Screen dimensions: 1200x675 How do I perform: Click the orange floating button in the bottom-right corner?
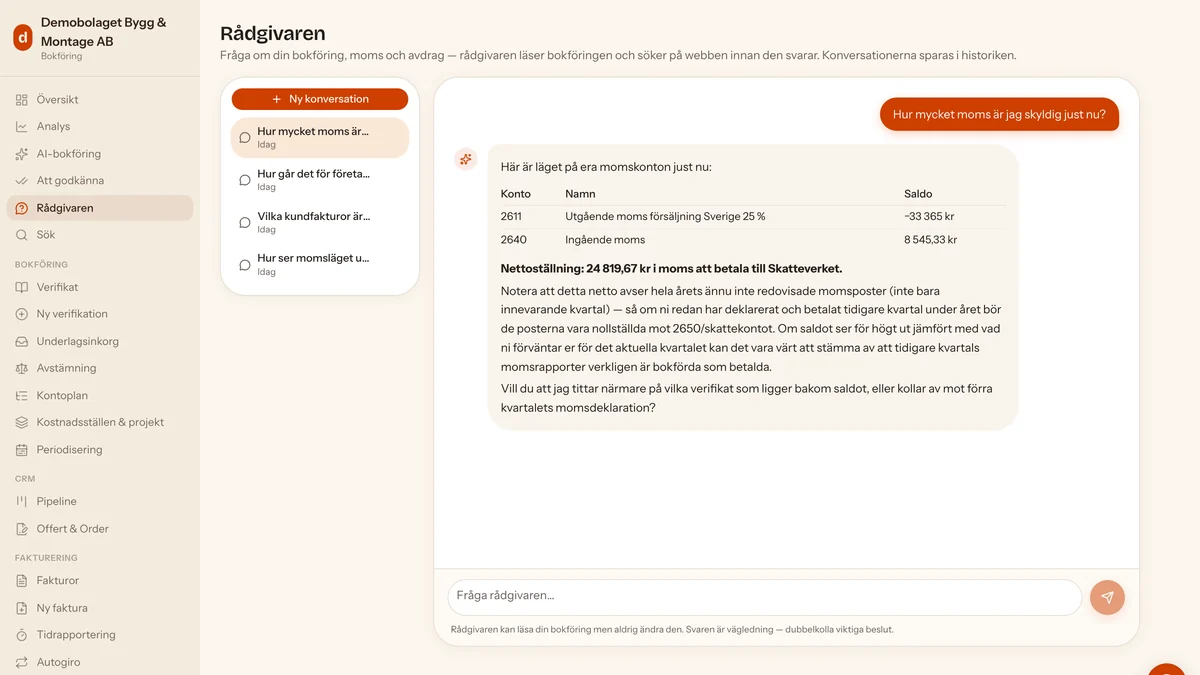coord(1167,669)
